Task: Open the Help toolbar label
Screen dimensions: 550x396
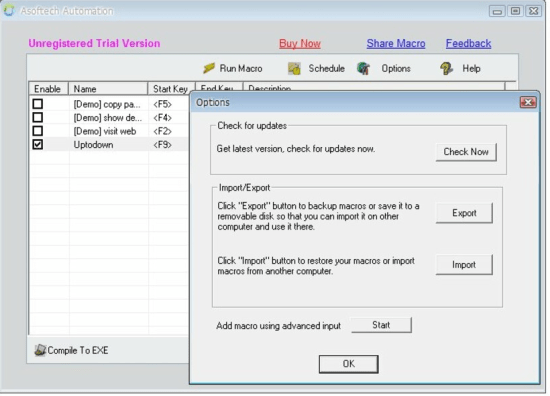Action: (471, 68)
